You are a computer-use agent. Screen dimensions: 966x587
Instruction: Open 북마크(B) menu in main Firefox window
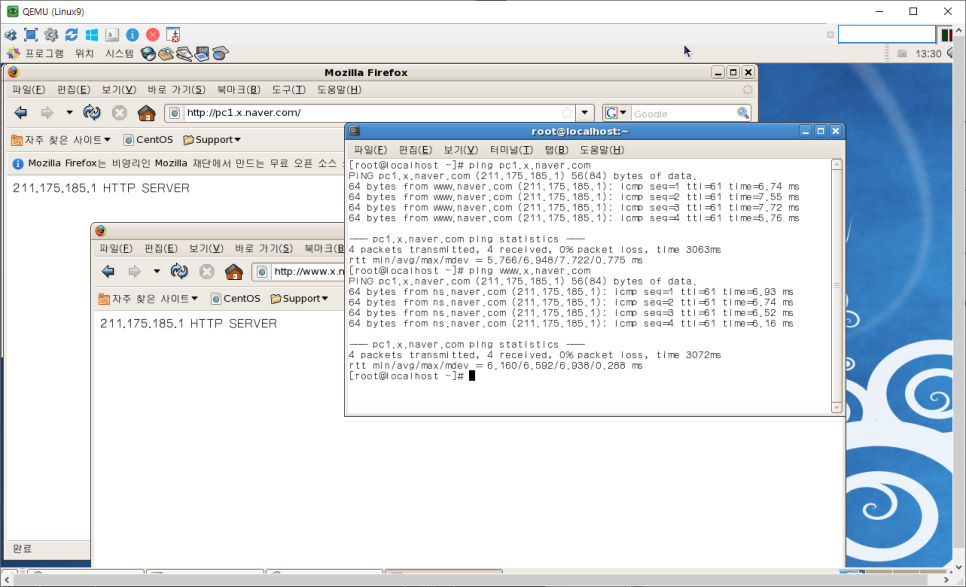[x=239, y=90]
